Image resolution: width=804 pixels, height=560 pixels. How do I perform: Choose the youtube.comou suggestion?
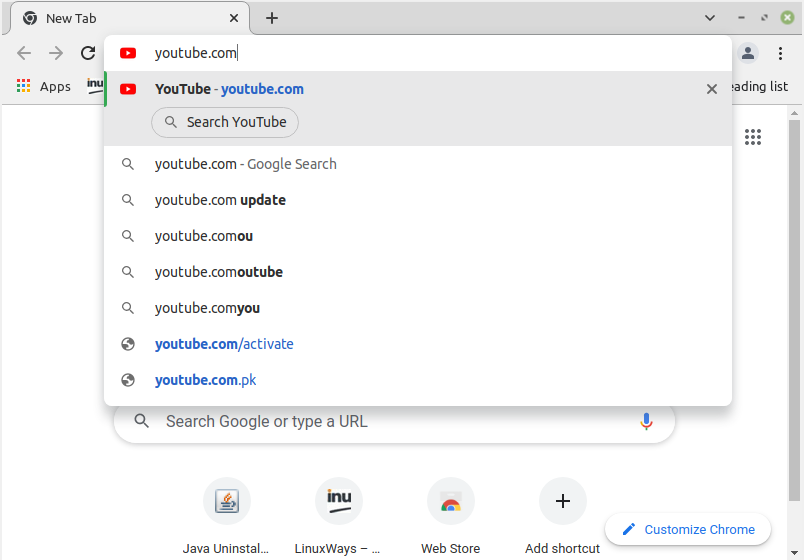[x=418, y=236]
